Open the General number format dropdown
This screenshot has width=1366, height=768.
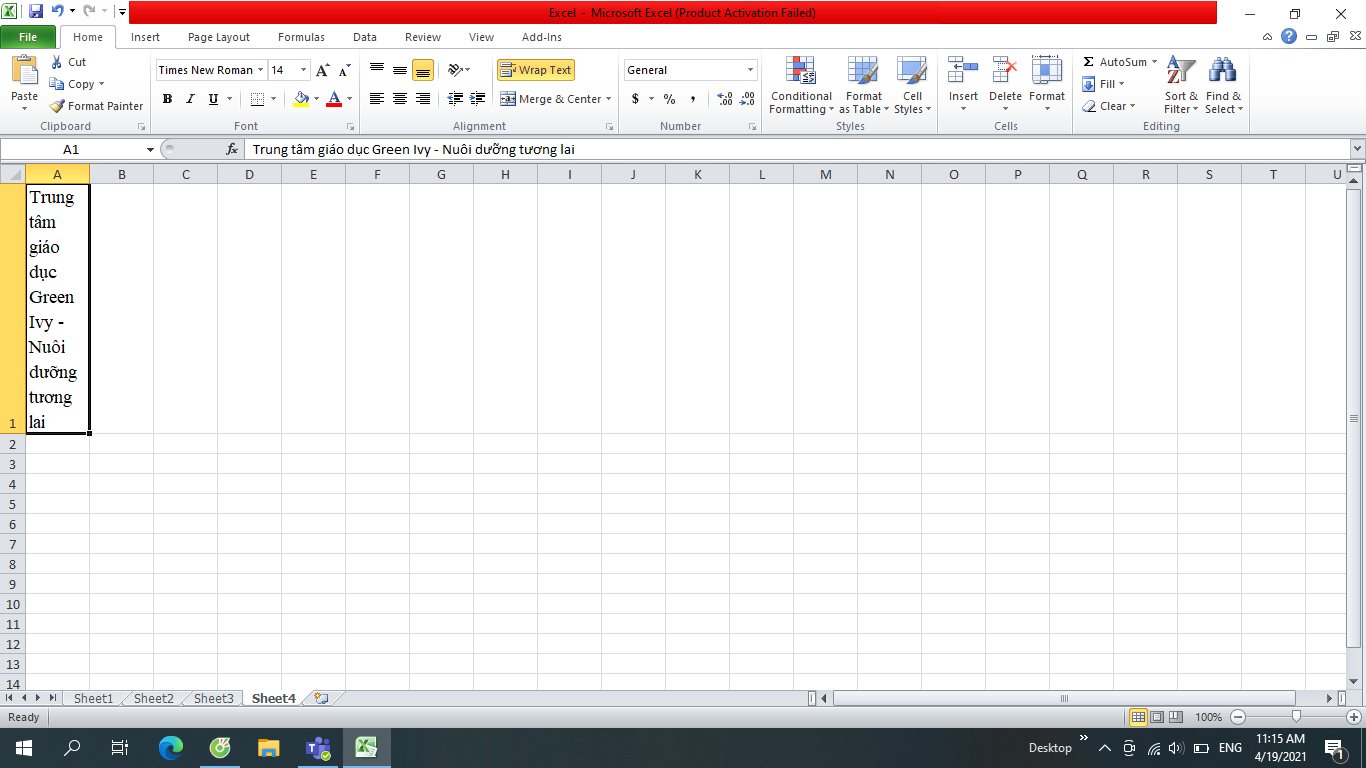pos(750,70)
